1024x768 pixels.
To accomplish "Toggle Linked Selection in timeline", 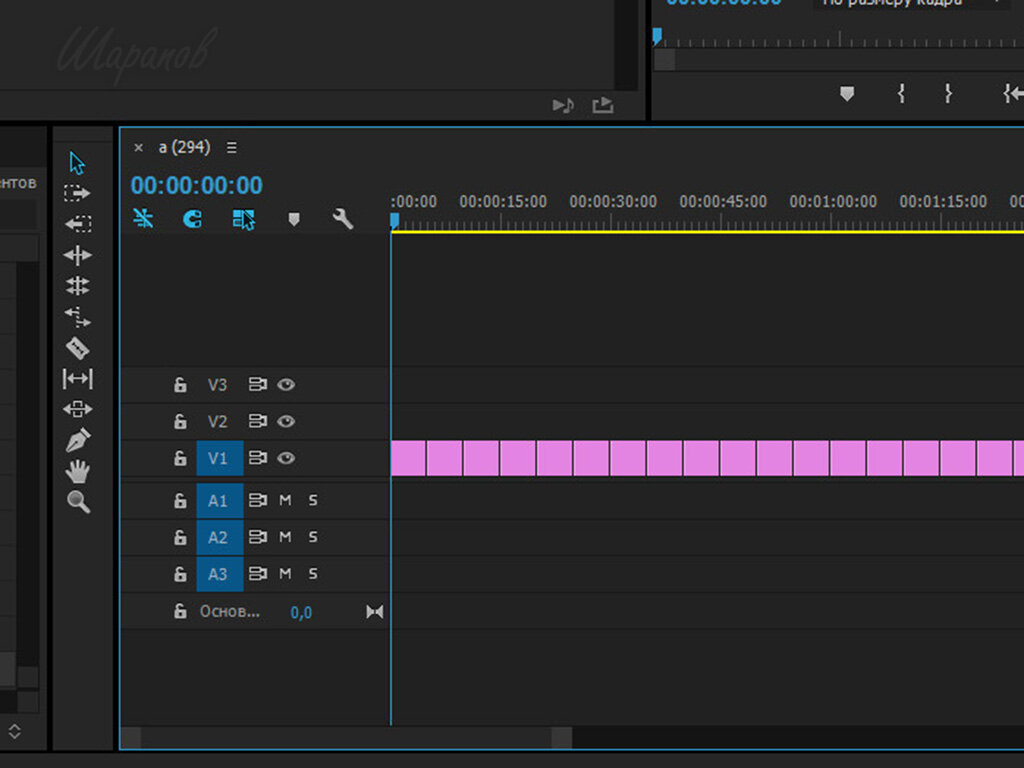I will (244, 219).
